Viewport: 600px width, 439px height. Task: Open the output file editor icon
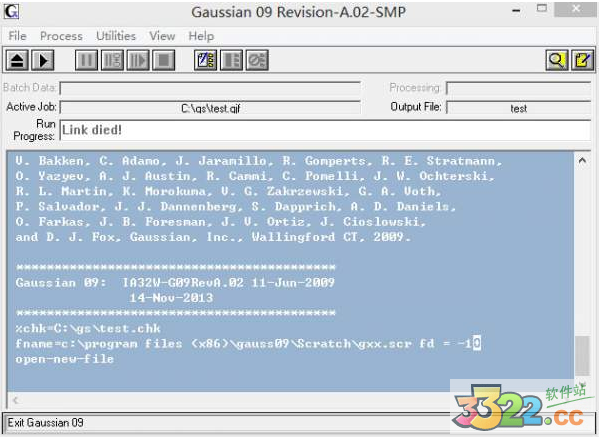point(582,60)
